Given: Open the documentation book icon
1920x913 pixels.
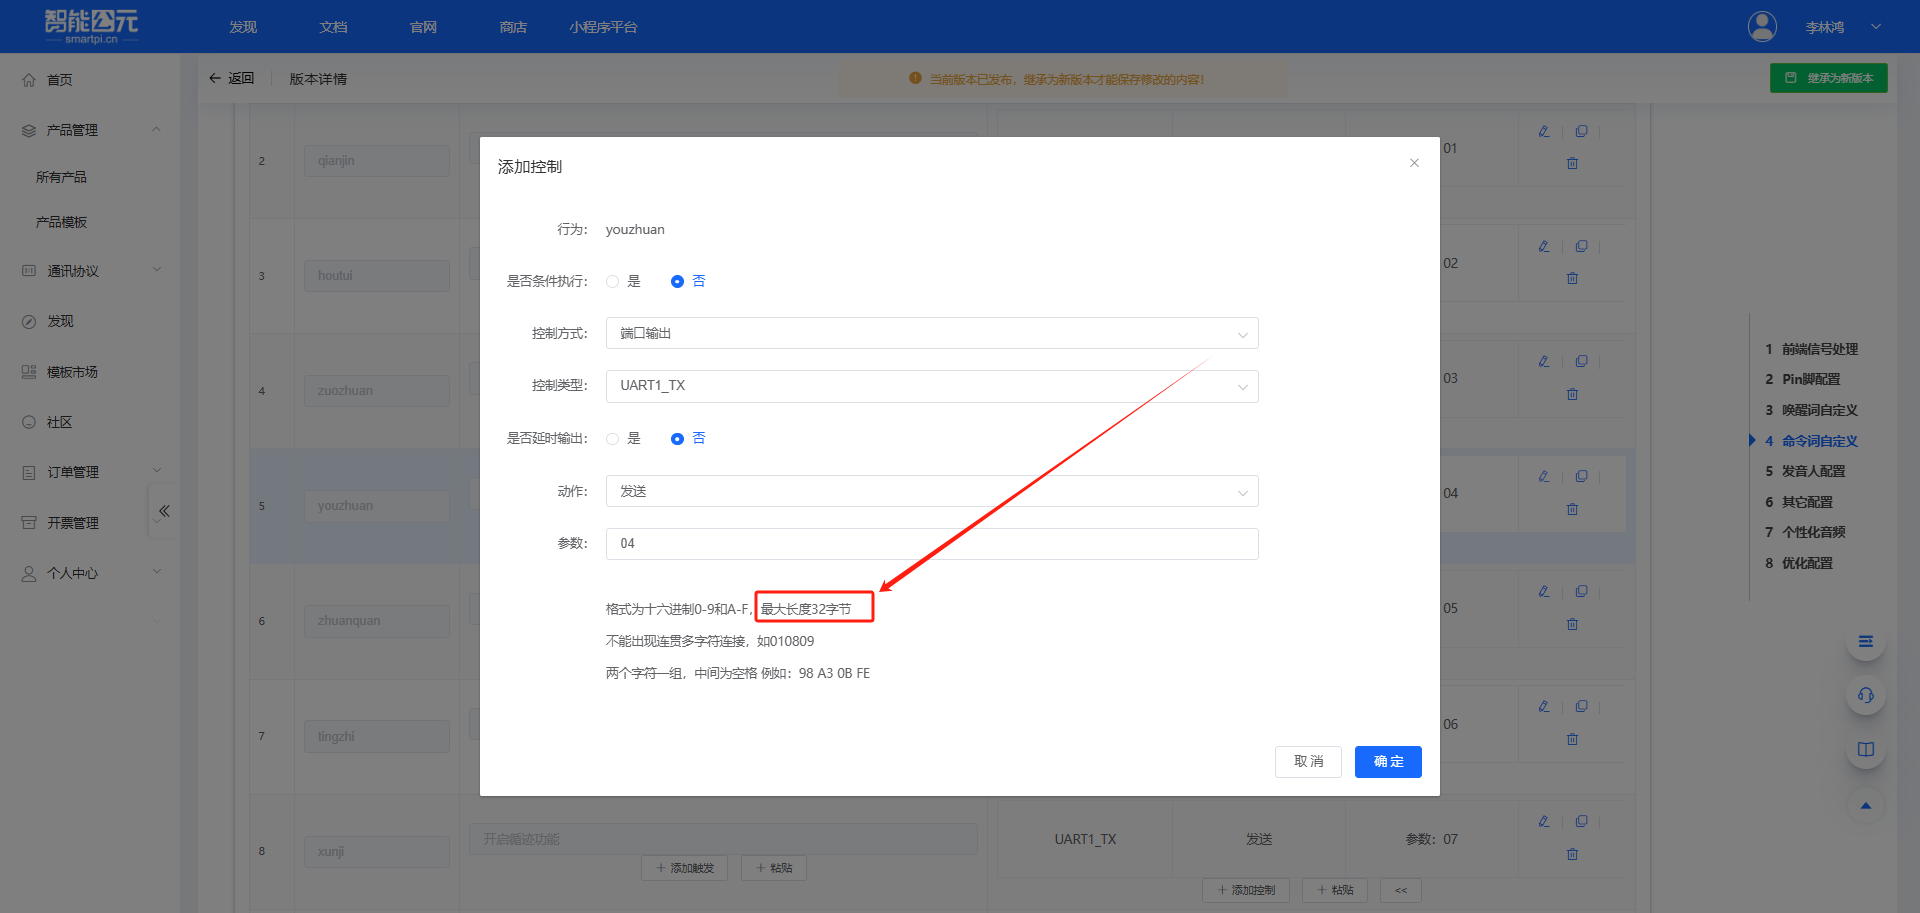Looking at the screenshot, I should tap(1865, 750).
